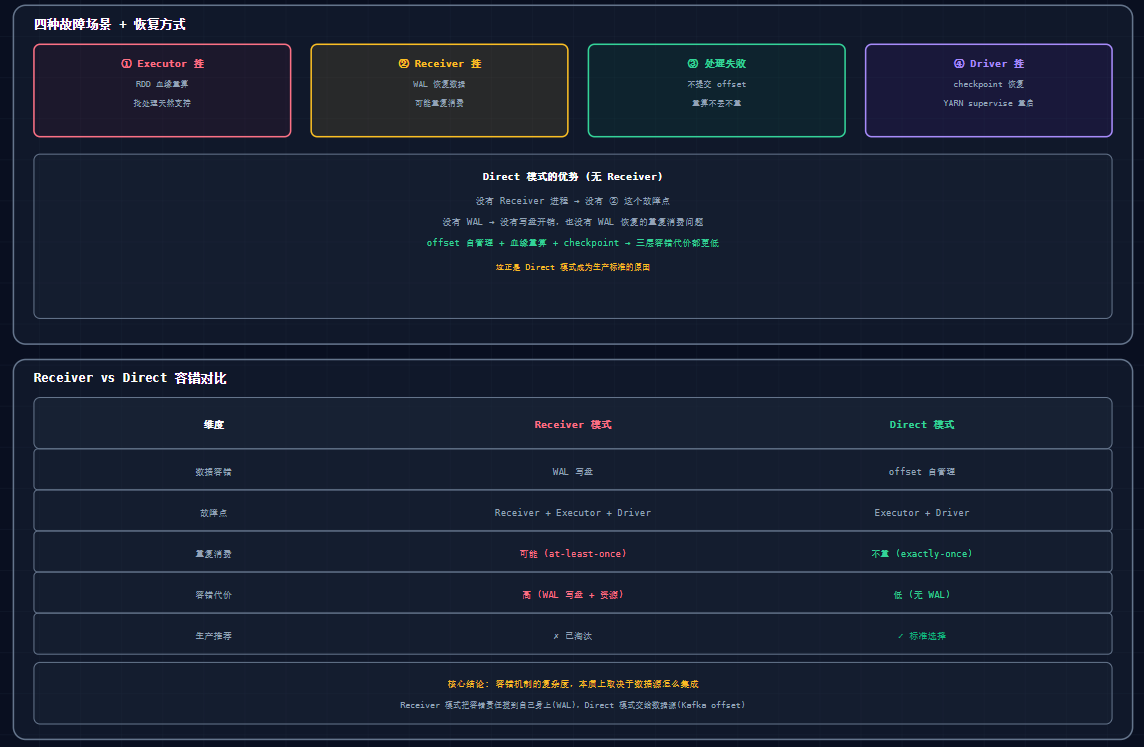Click the green "✓ 标准选择" cell
Viewport: 1144px width, 747px height.
[x=921, y=636]
